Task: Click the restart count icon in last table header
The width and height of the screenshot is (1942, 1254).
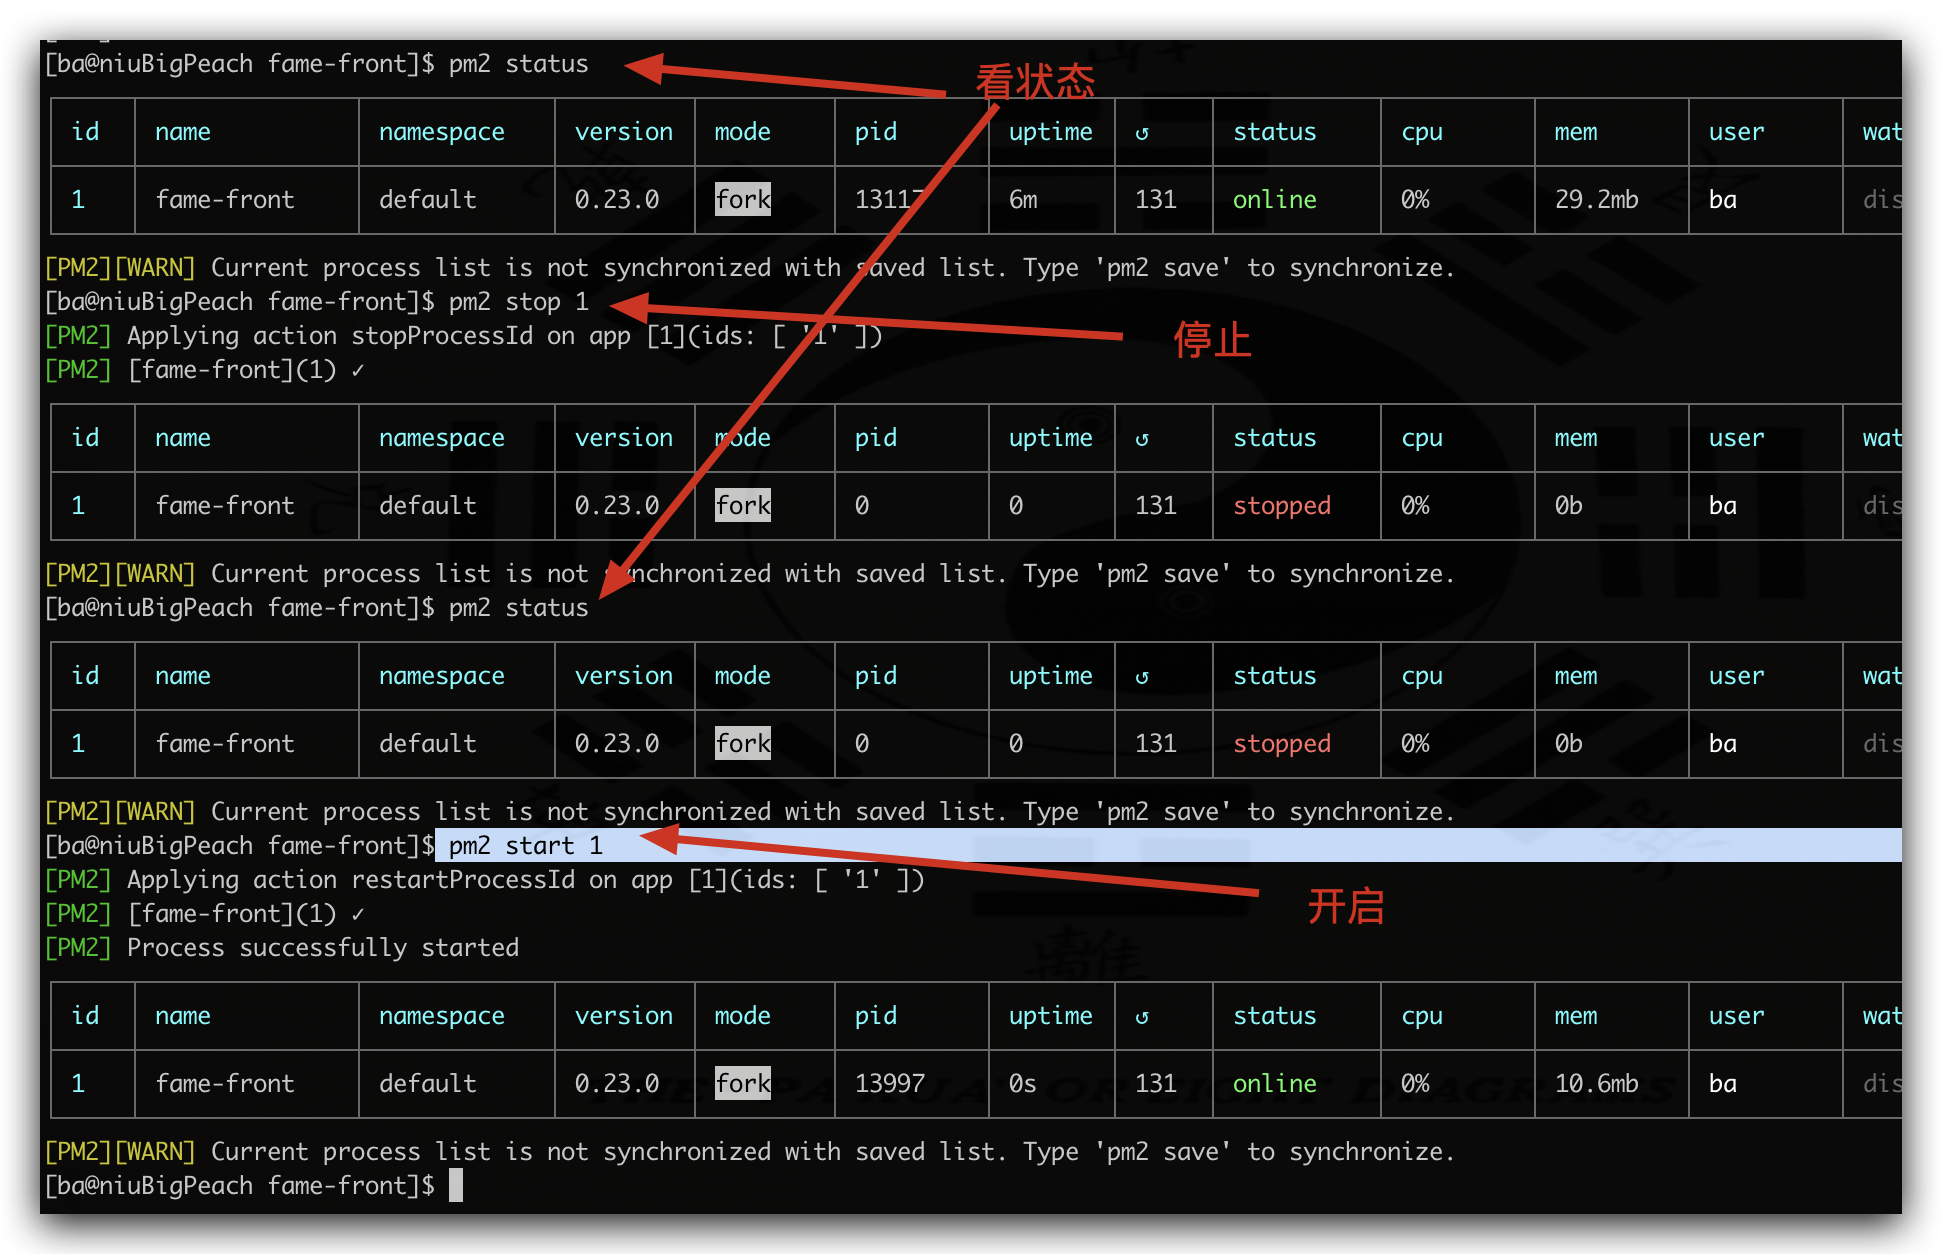Action: (x=1142, y=1017)
